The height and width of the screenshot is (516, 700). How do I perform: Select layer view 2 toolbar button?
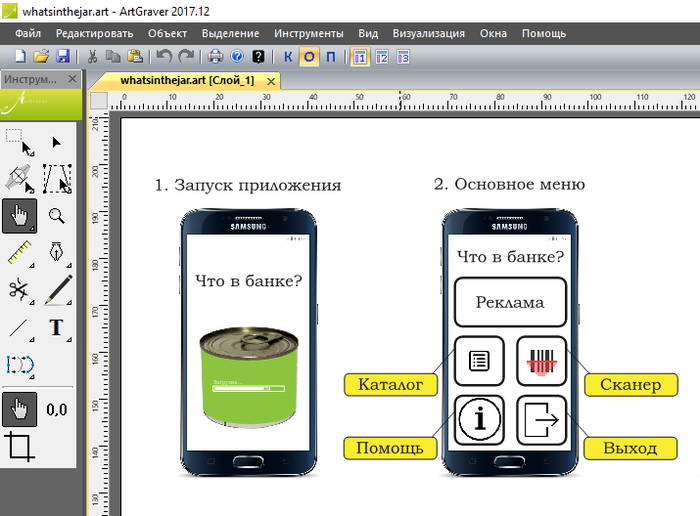[382, 57]
